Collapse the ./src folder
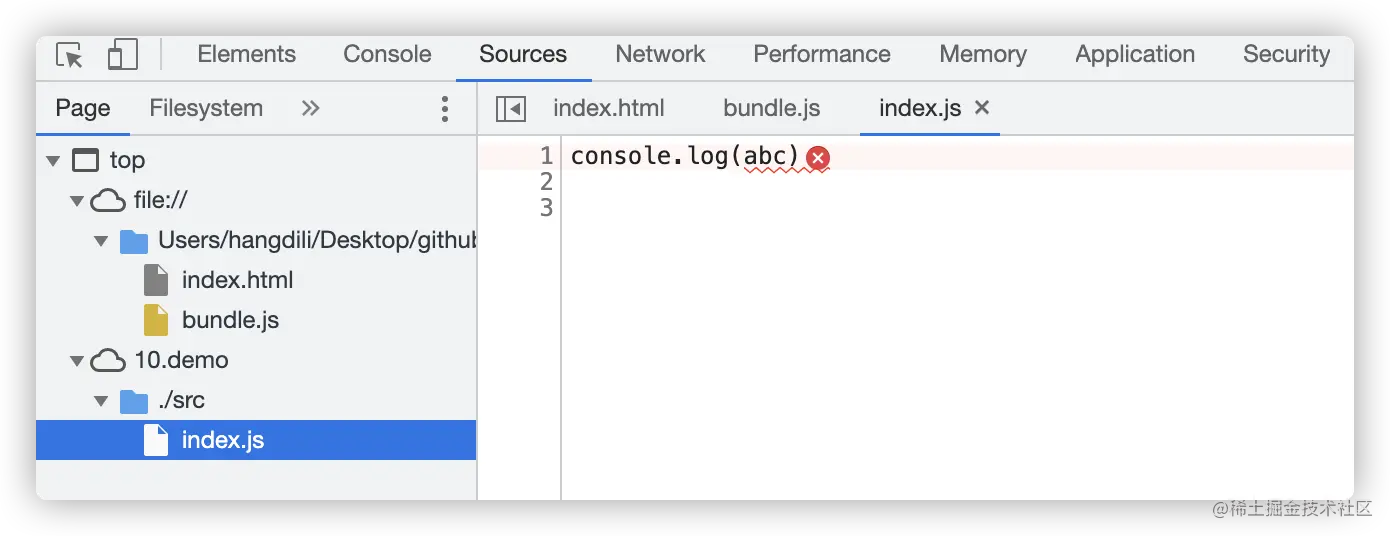 [101, 401]
